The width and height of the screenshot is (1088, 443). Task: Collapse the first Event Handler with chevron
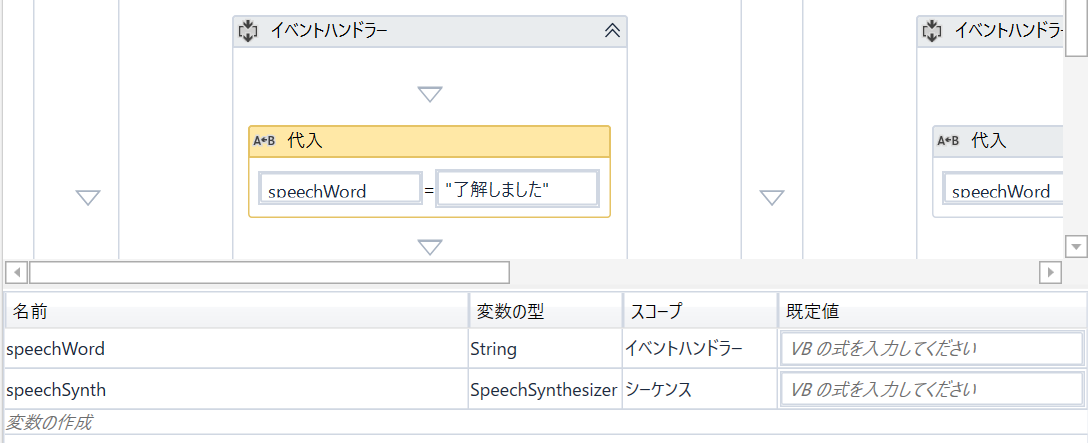tap(612, 31)
